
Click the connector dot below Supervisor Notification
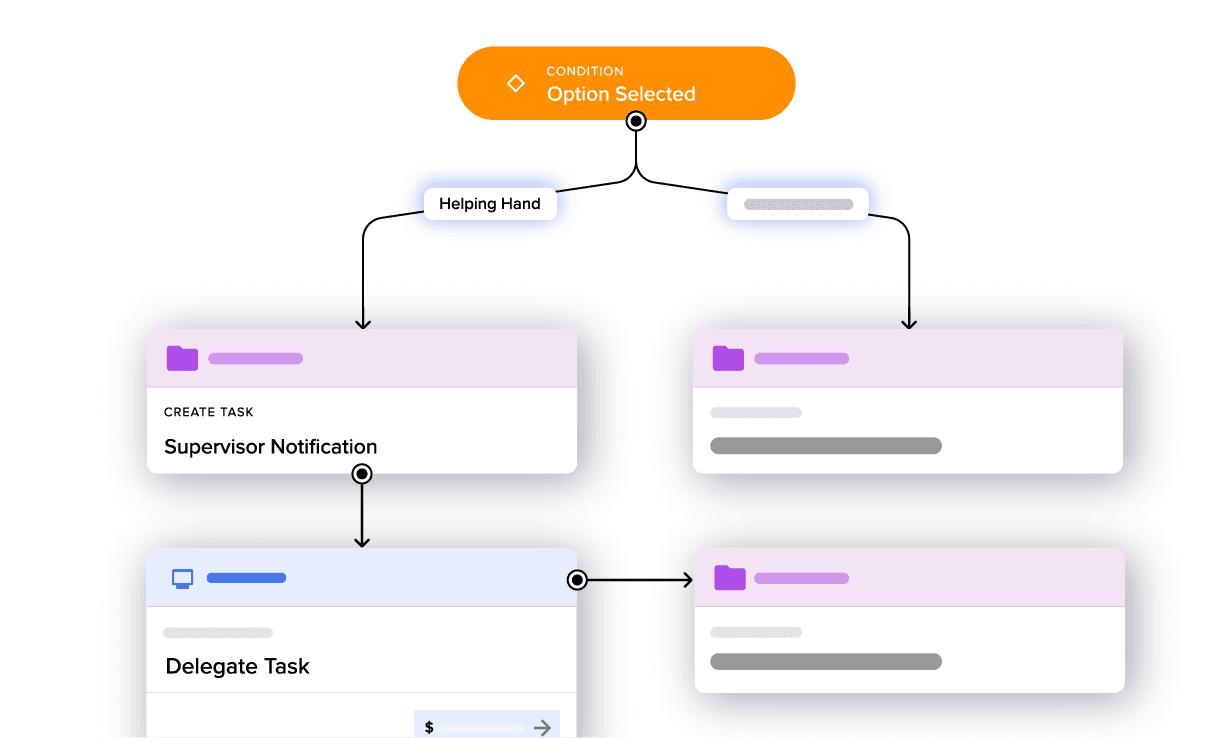[362, 473]
